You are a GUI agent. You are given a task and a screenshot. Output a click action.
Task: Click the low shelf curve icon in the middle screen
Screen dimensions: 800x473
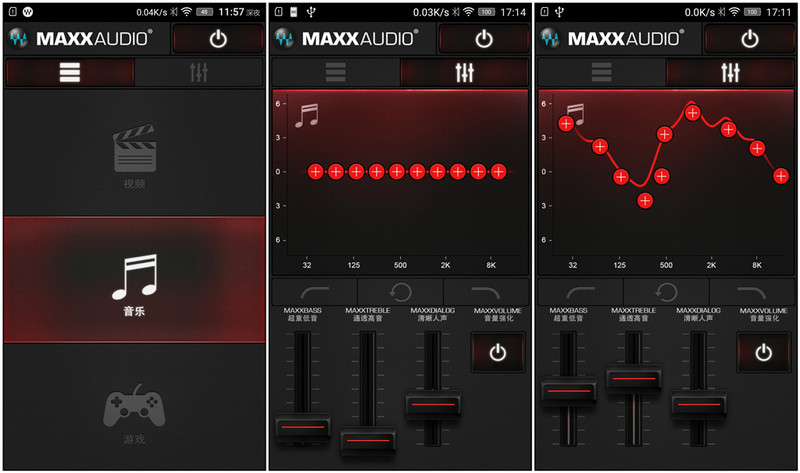(315, 292)
